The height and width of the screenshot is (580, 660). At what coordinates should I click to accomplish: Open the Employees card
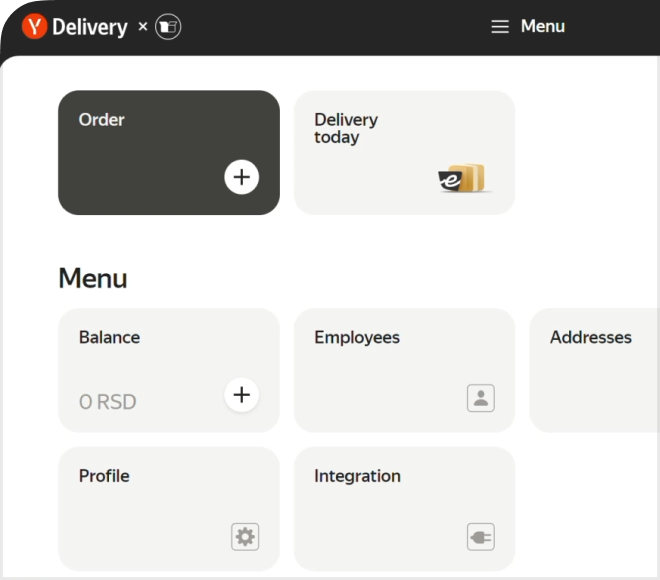pyautogui.click(x=405, y=370)
